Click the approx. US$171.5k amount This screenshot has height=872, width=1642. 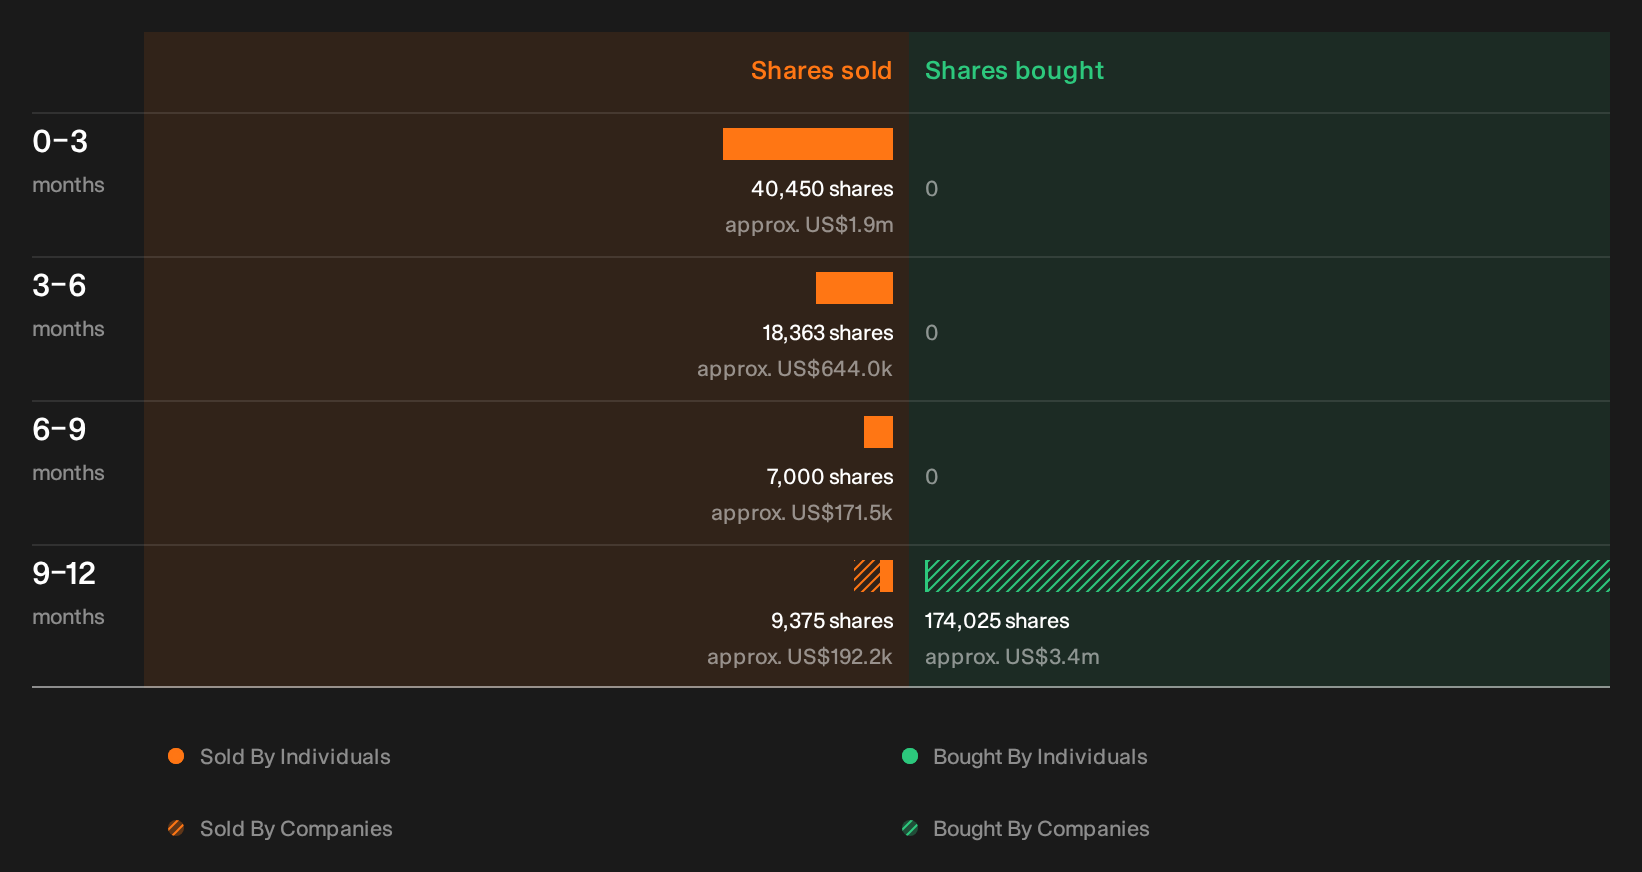[802, 513]
